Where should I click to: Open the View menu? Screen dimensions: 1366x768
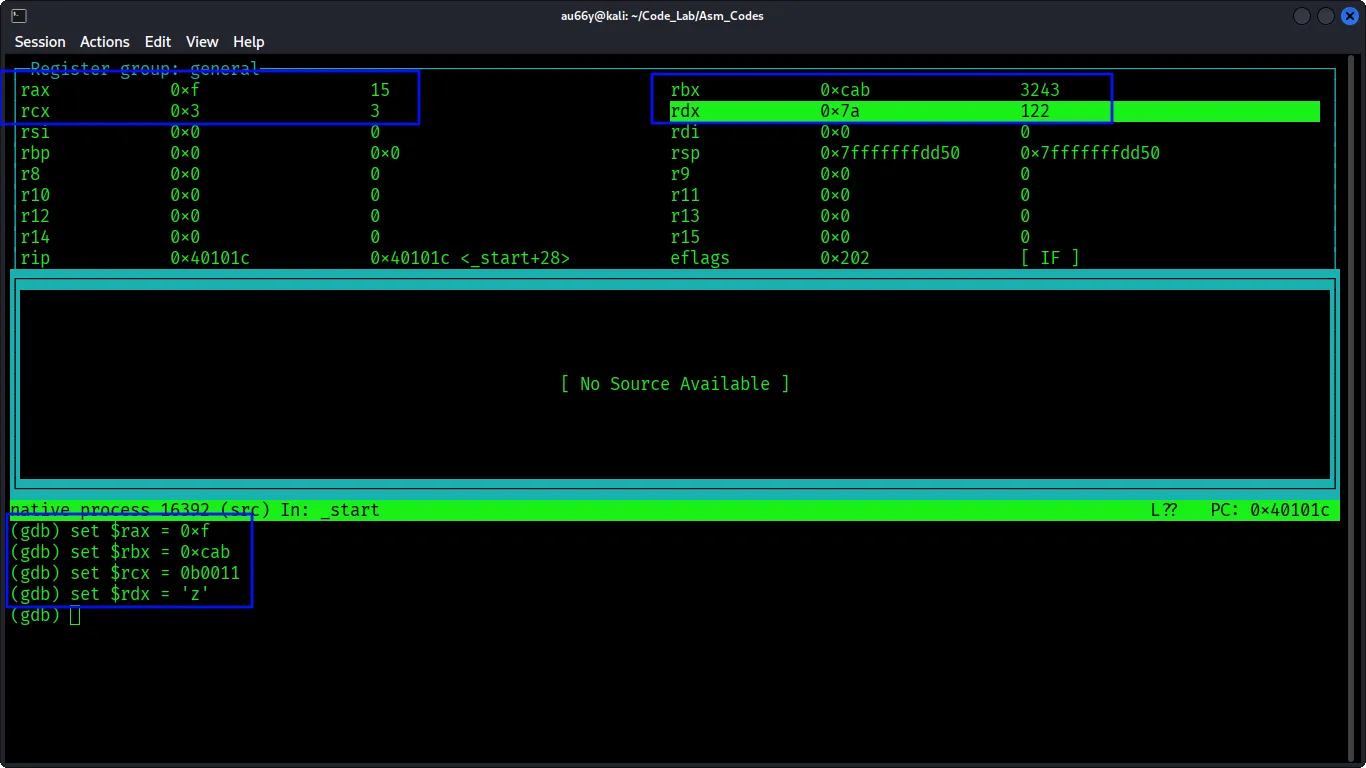202,42
